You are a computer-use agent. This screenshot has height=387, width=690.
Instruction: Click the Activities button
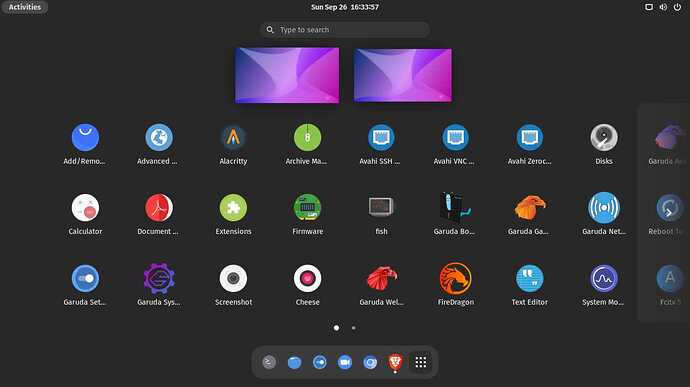pyautogui.click(x=25, y=7)
